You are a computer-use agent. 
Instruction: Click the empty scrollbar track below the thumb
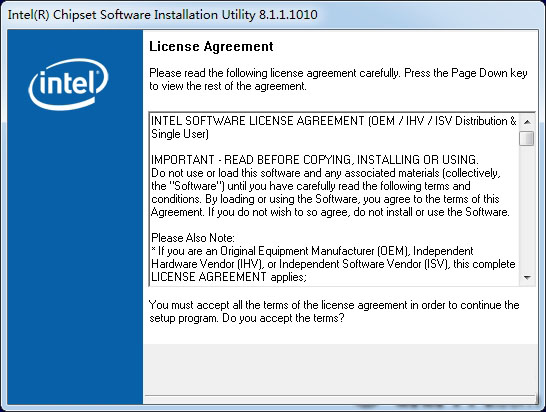527,208
